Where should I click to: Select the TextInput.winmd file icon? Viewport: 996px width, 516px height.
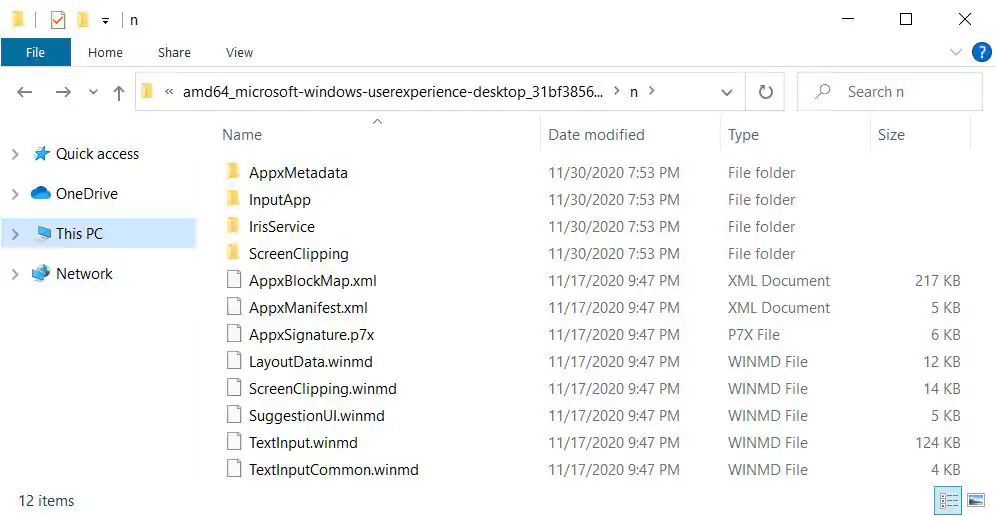234,442
